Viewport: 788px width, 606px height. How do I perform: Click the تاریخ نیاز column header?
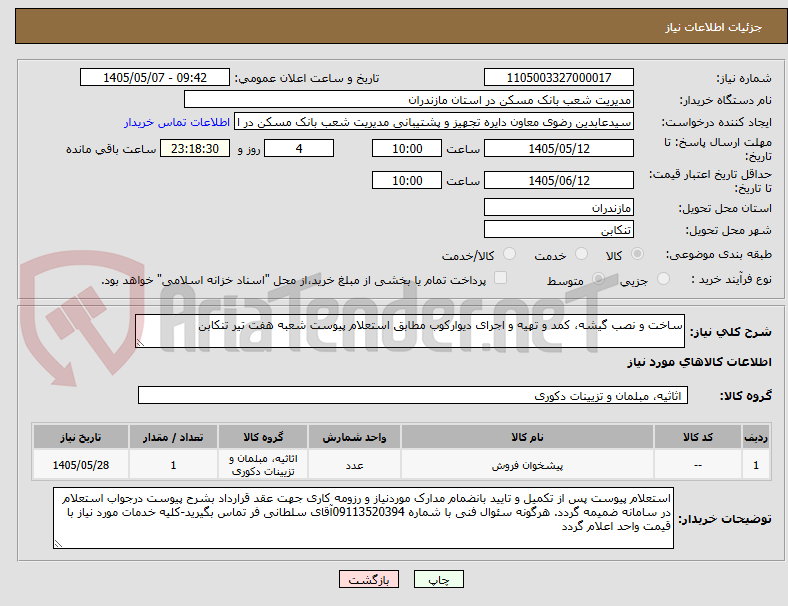tap(81, 437)
